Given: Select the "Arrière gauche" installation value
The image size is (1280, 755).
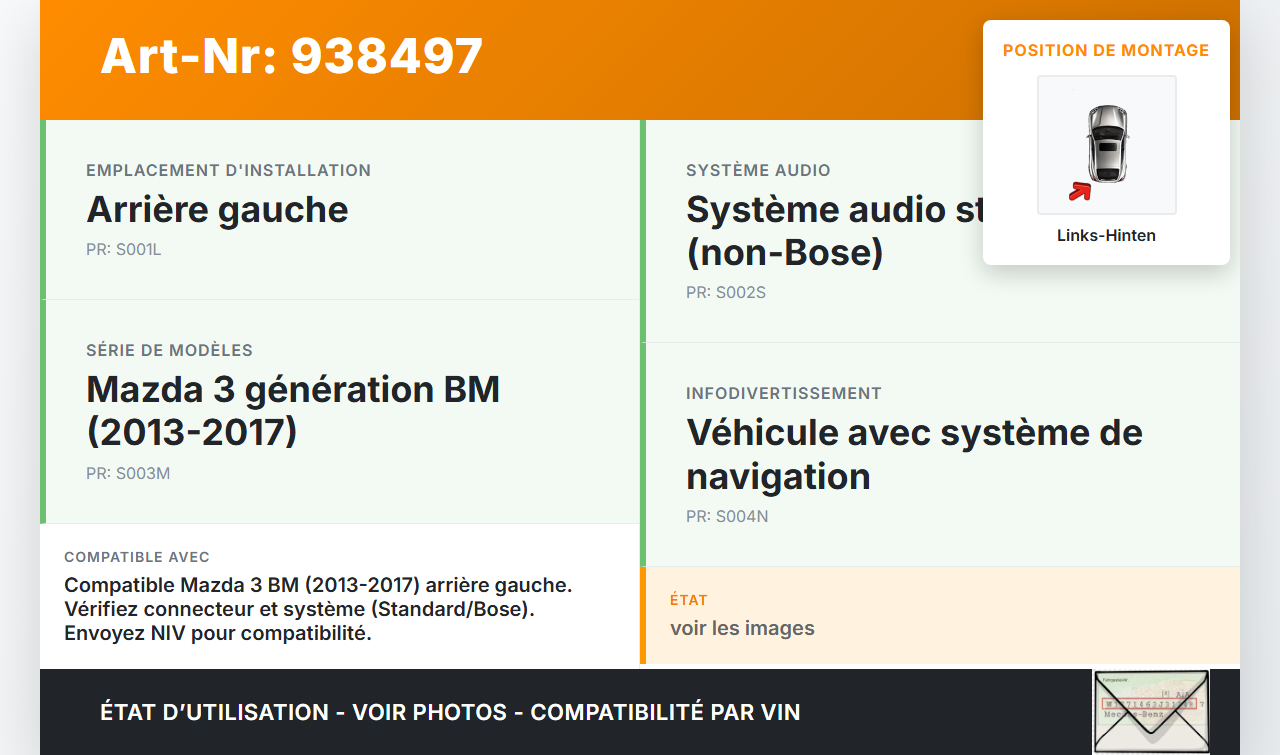Looking at the screenshot, I should pos(217,210).
